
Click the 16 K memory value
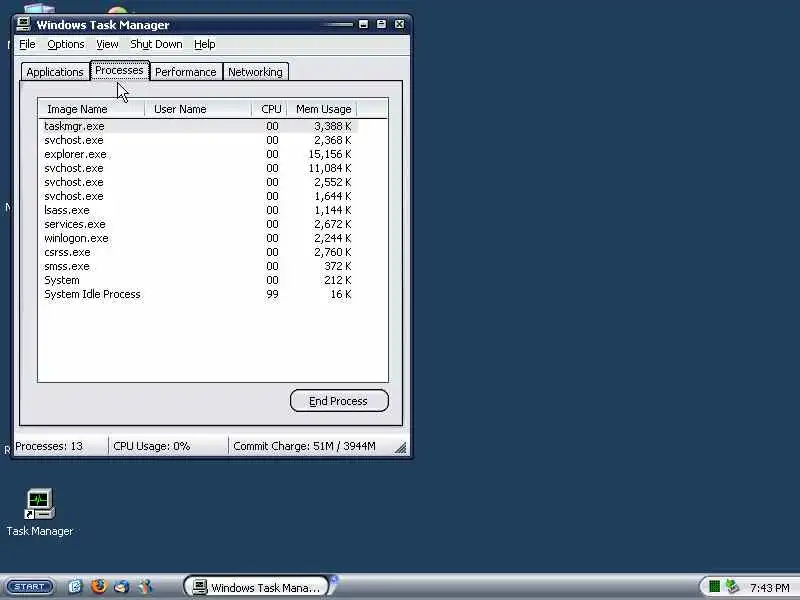[341, 294]
